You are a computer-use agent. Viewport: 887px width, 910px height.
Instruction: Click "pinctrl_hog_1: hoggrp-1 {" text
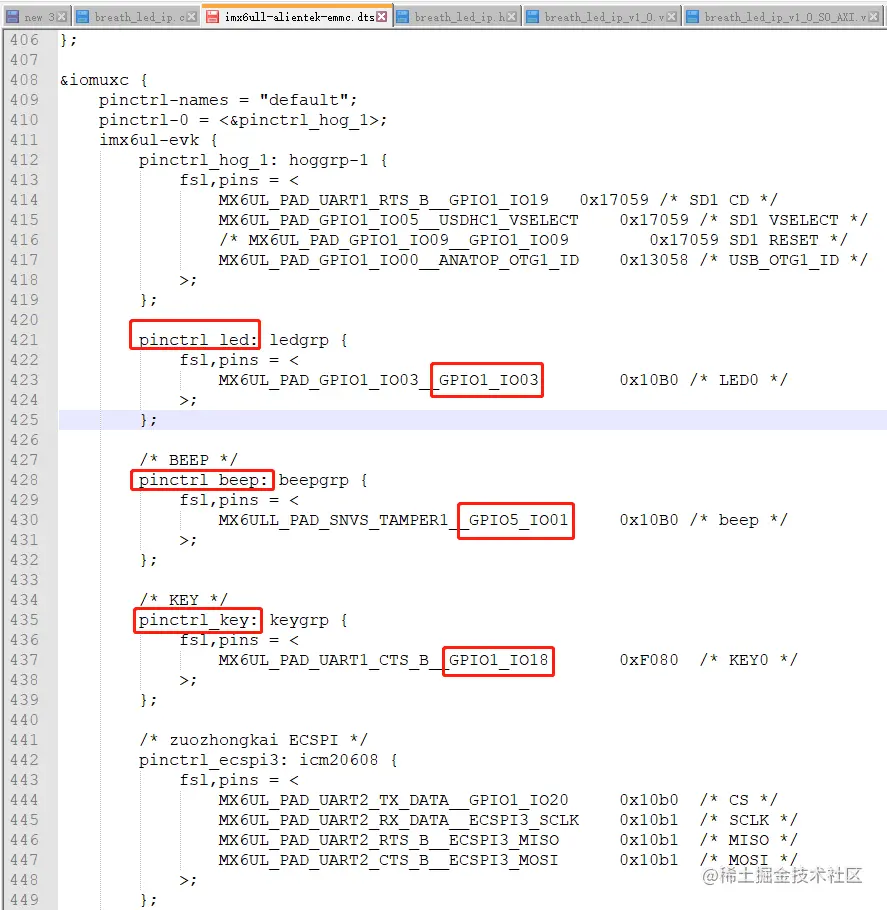click(263, 160)
